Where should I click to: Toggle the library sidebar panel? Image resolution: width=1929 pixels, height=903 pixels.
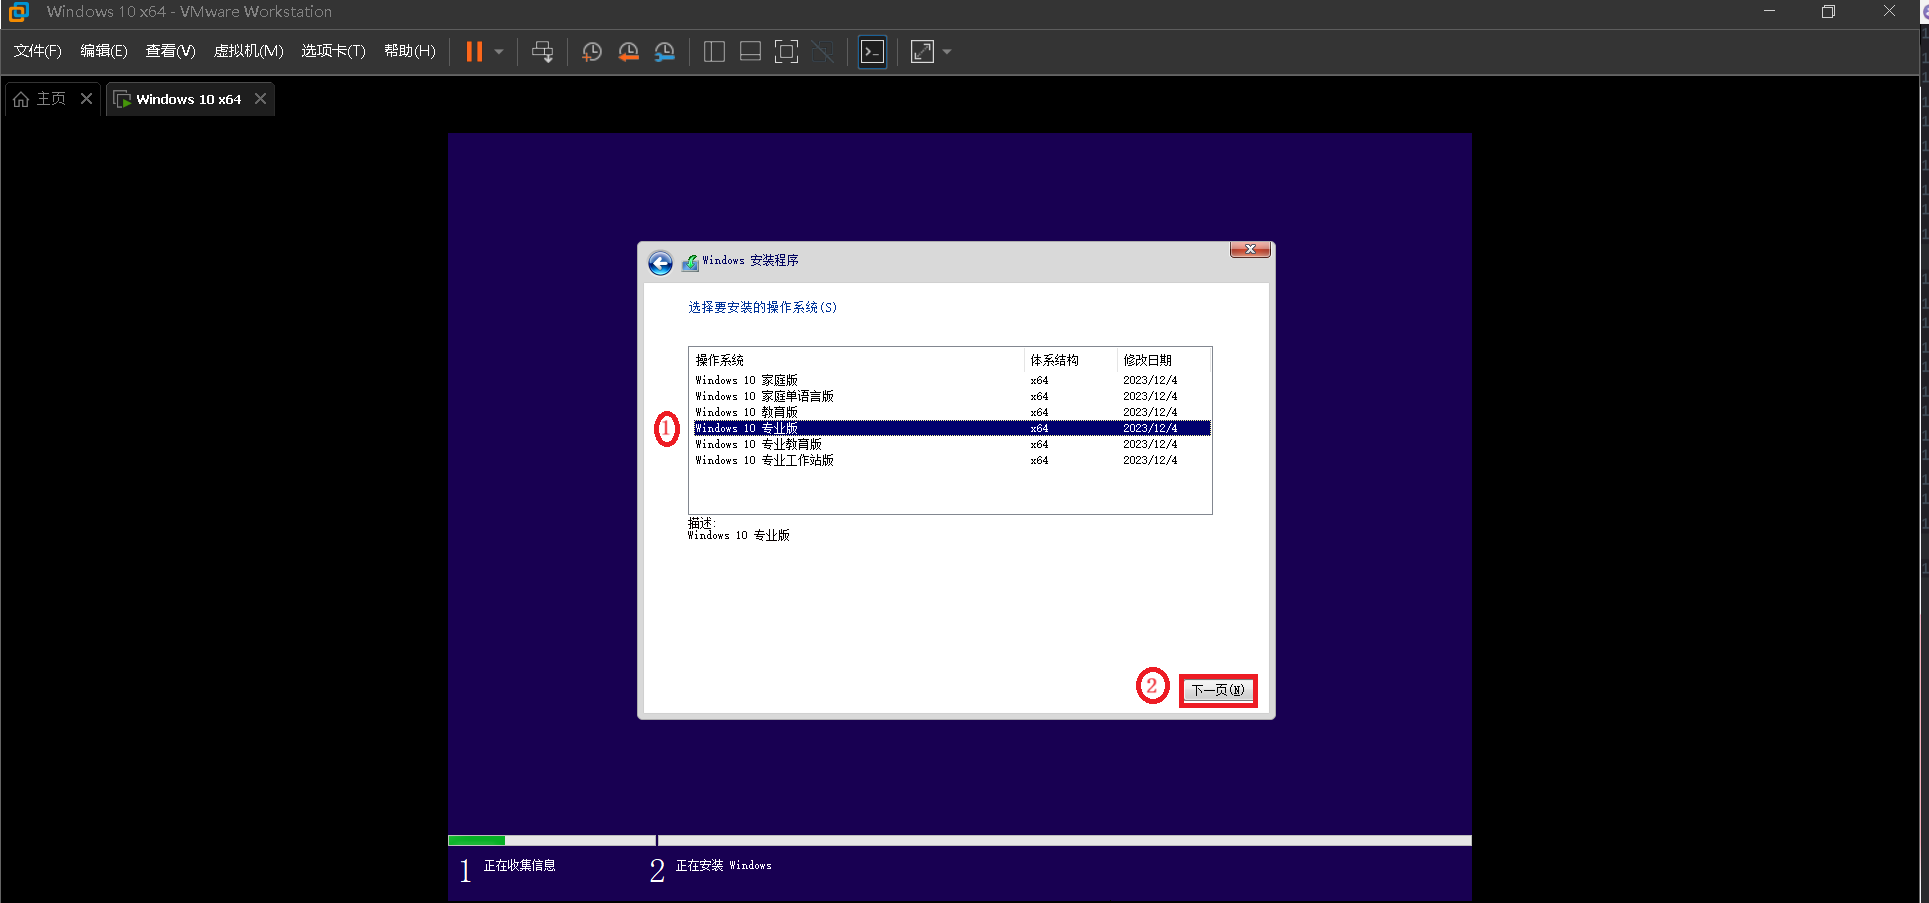(714, 52)
